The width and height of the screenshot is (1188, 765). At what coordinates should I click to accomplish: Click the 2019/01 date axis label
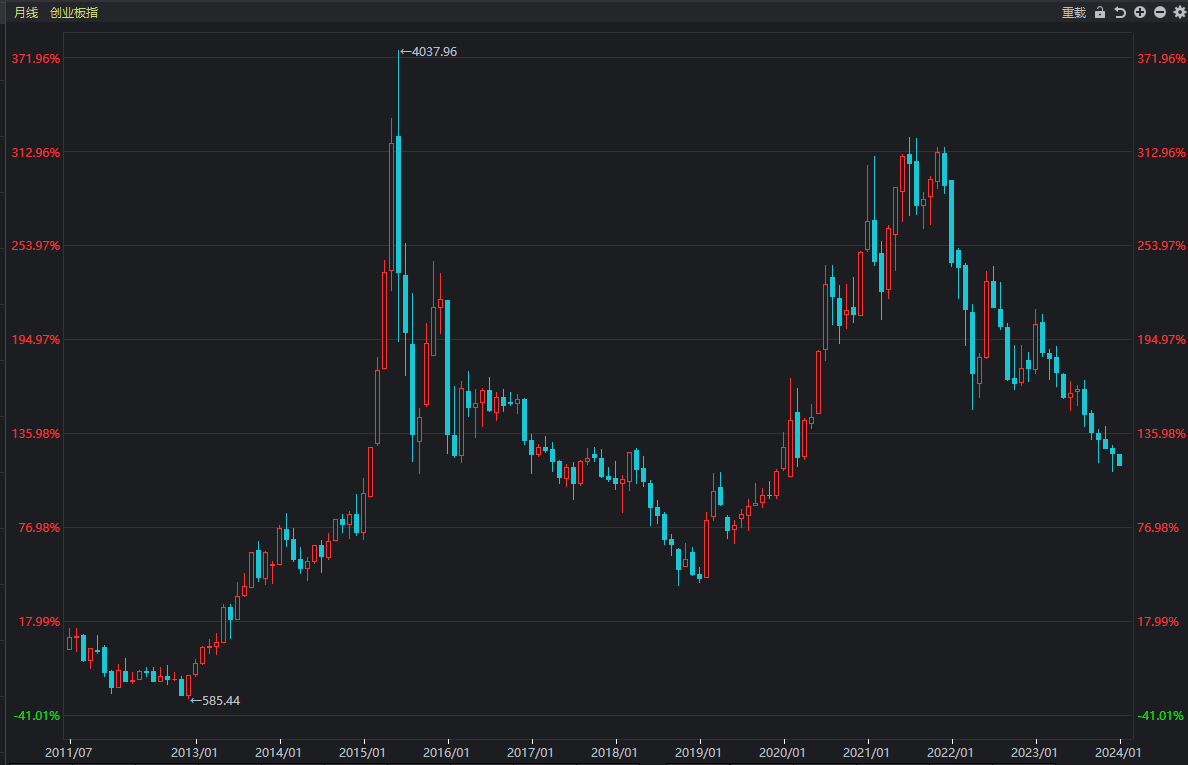[x=699, y=752]
